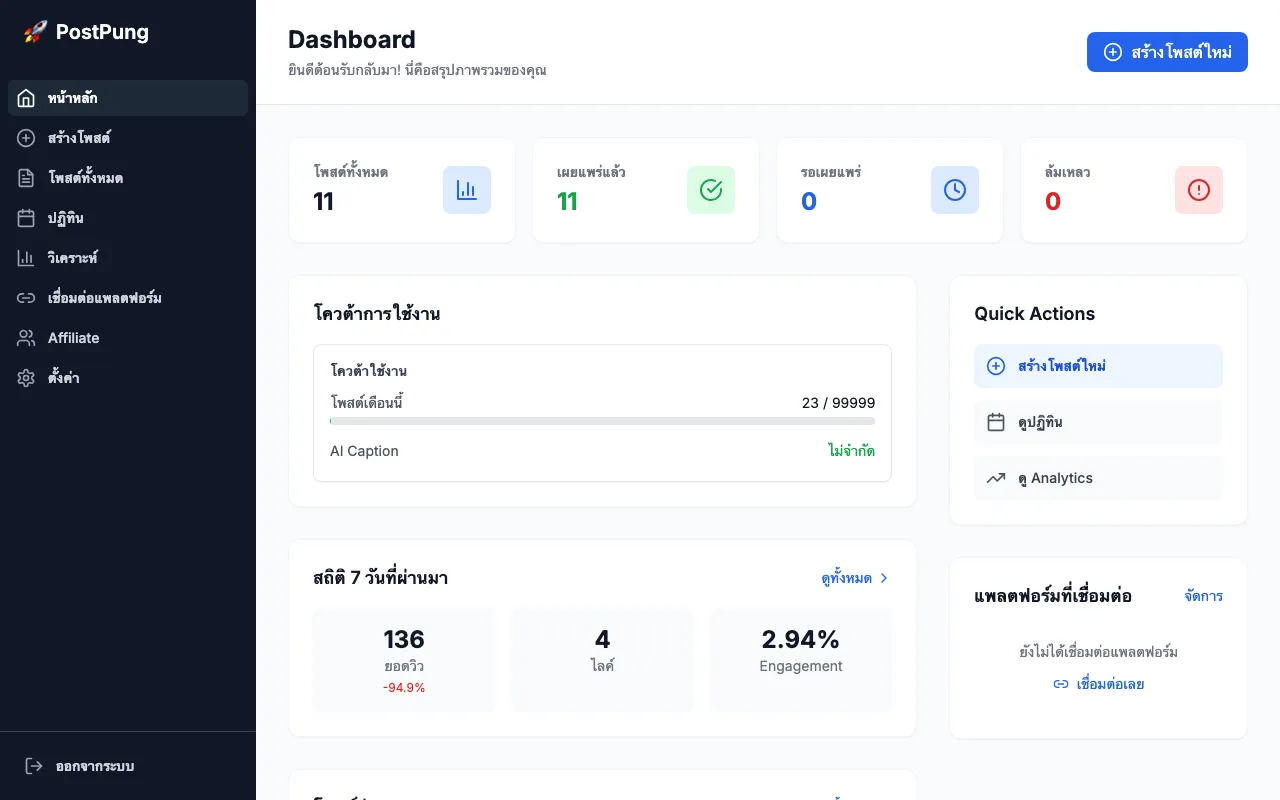Click the clock icon on pending posts card
1280x800 pixels.
[954, 190]
